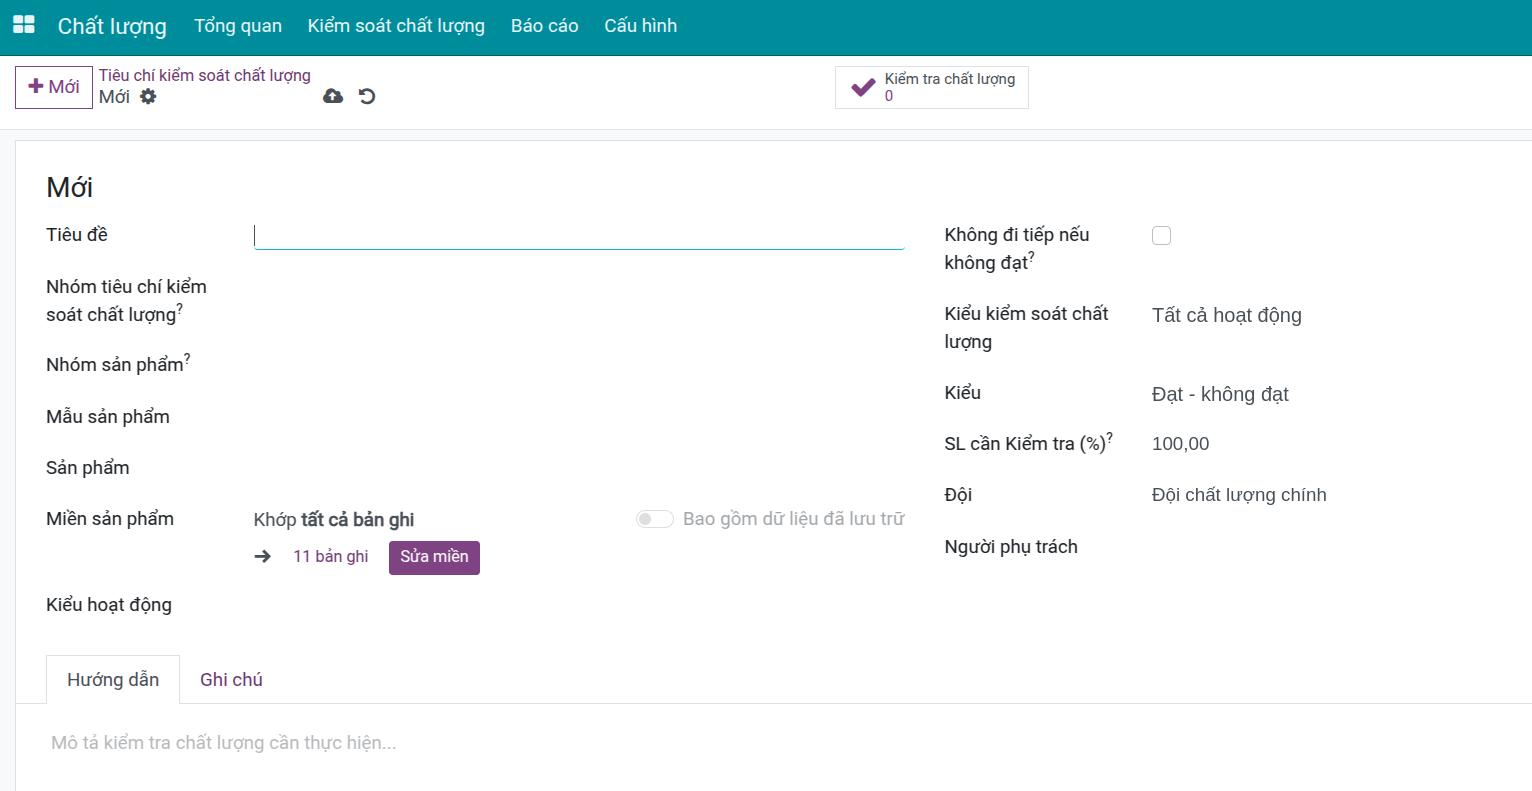Screen dimensions: 1532x791
Task: Click the Chất lượng app title
Action: (112, 26)
